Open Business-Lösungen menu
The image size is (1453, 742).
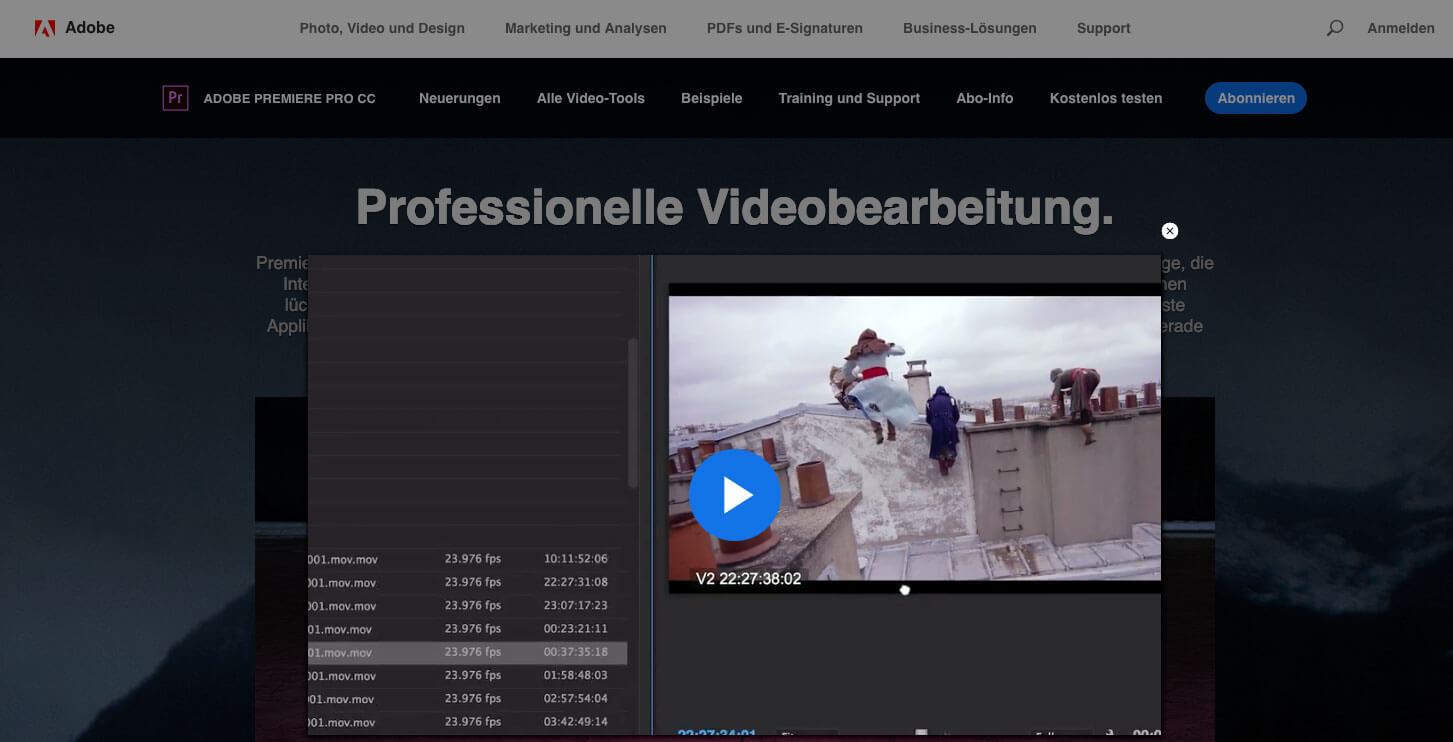pyautogui.click(x=969, y=28)
